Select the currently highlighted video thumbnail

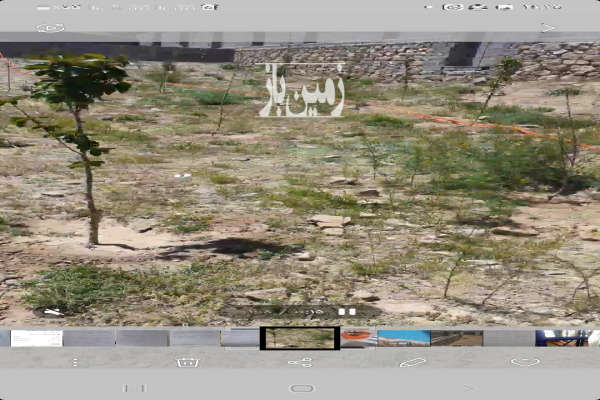pos(299,338)
